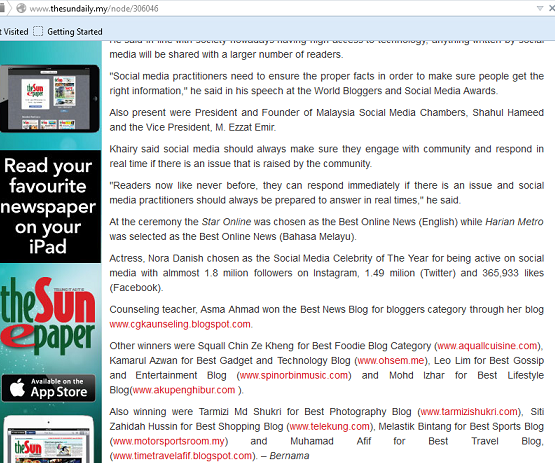558x463 pixels.
Task: Open www.tarmizishukri.com photography link
Action: tap(469, 411)
